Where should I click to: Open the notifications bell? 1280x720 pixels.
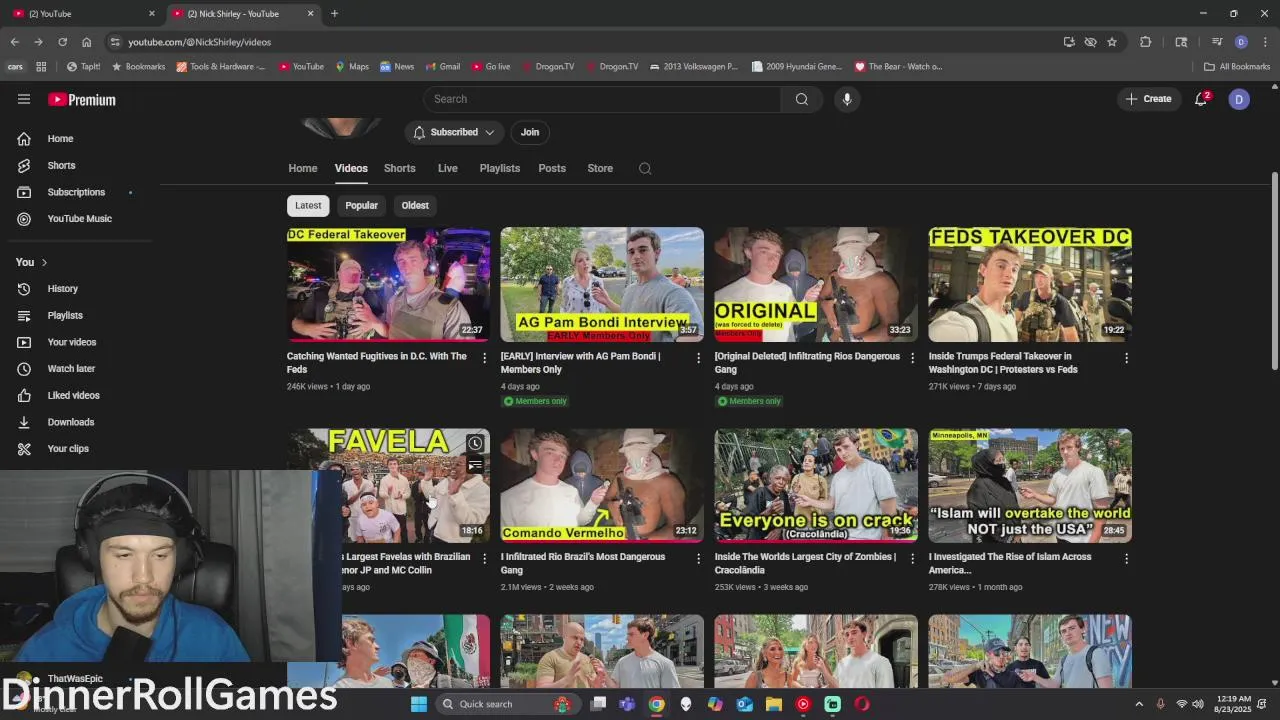pyautogui.click(x=1201, y=99)
